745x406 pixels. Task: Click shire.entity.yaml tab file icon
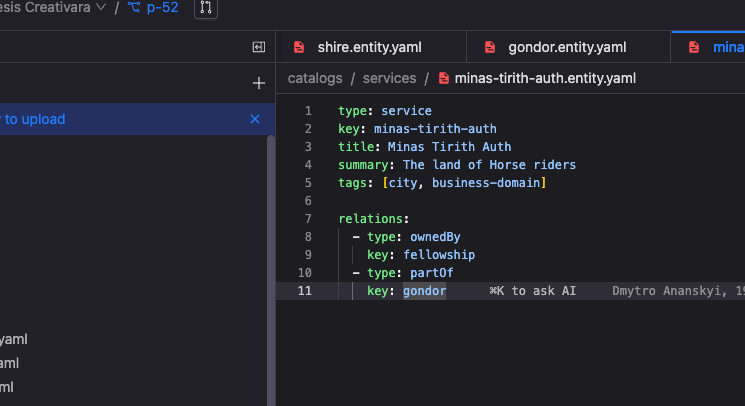coord(299,47)
